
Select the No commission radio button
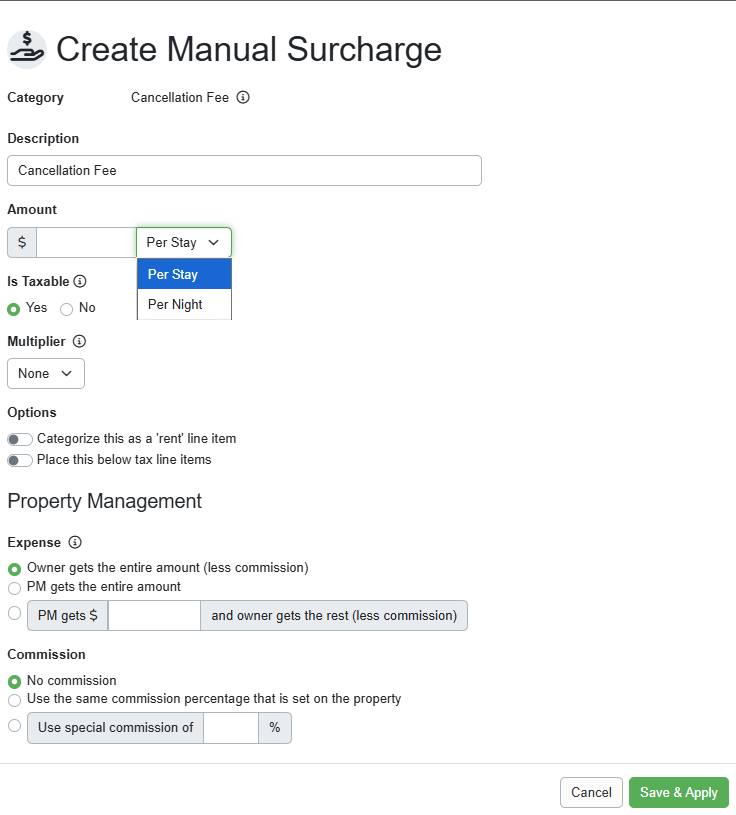(15, 681)
